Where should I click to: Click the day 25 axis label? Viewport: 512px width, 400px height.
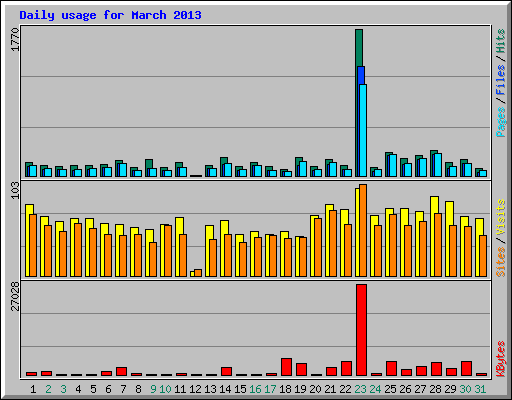(390, 389)
